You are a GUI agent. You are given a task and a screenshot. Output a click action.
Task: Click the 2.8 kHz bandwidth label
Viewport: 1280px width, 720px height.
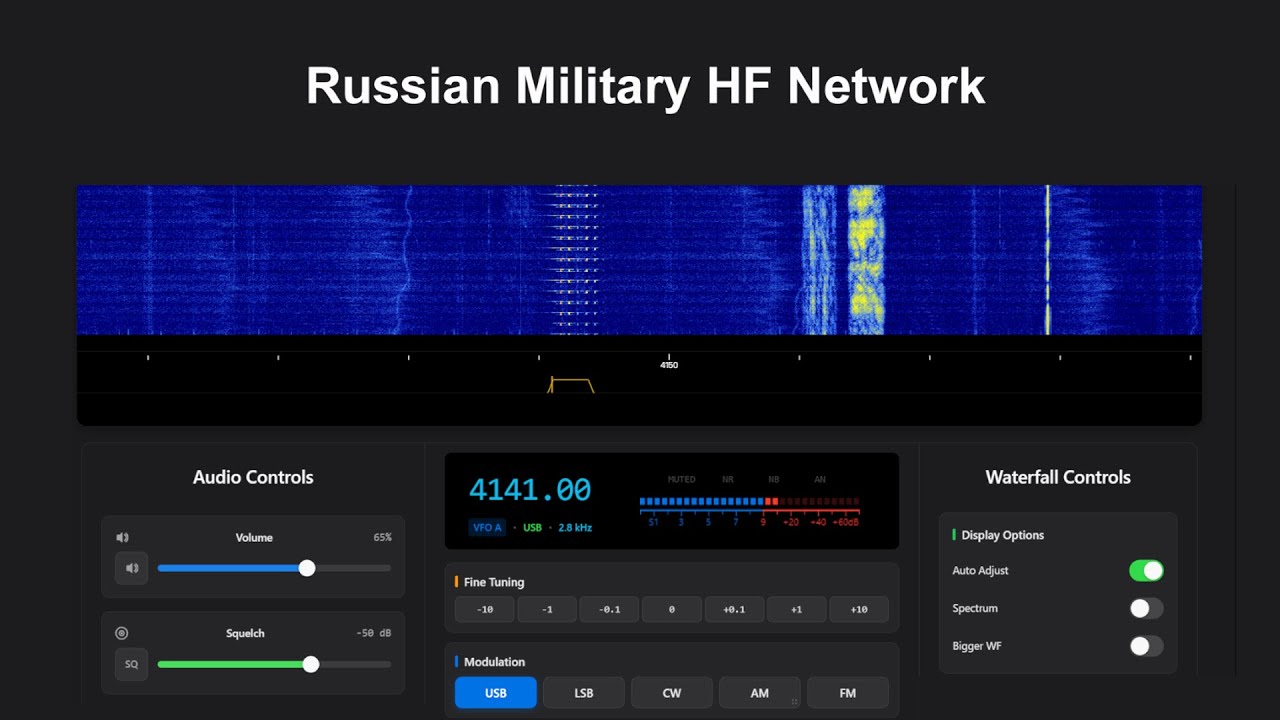575,527
